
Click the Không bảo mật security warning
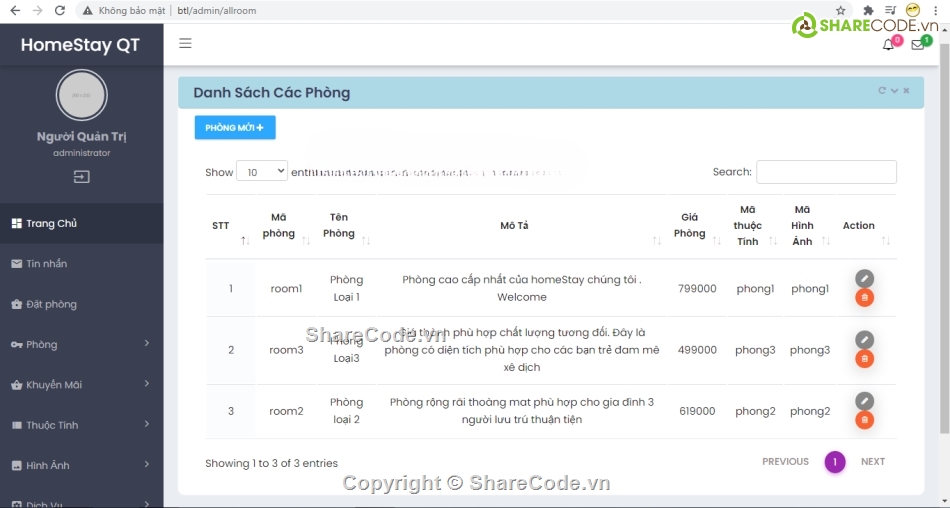click(x=124, y=10)
